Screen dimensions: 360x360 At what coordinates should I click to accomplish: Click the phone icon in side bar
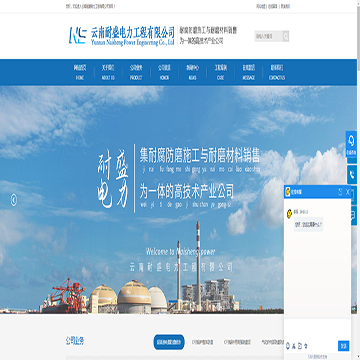352,175
